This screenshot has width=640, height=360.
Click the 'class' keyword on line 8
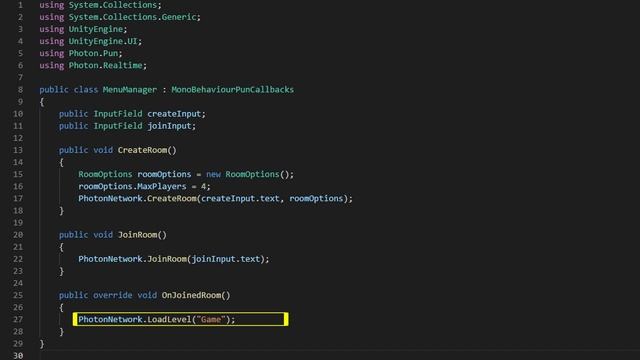click(86, 90)
